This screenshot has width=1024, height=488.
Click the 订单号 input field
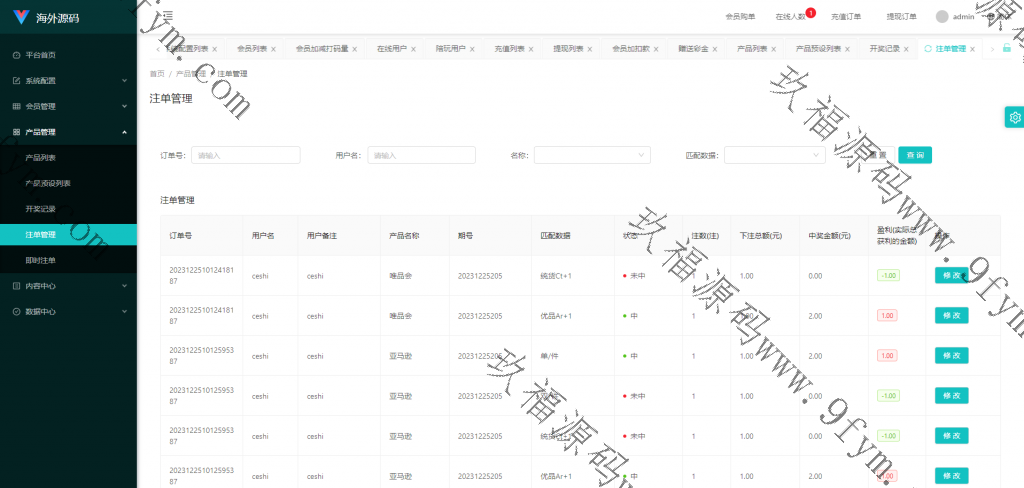click(x=245, y=155)
